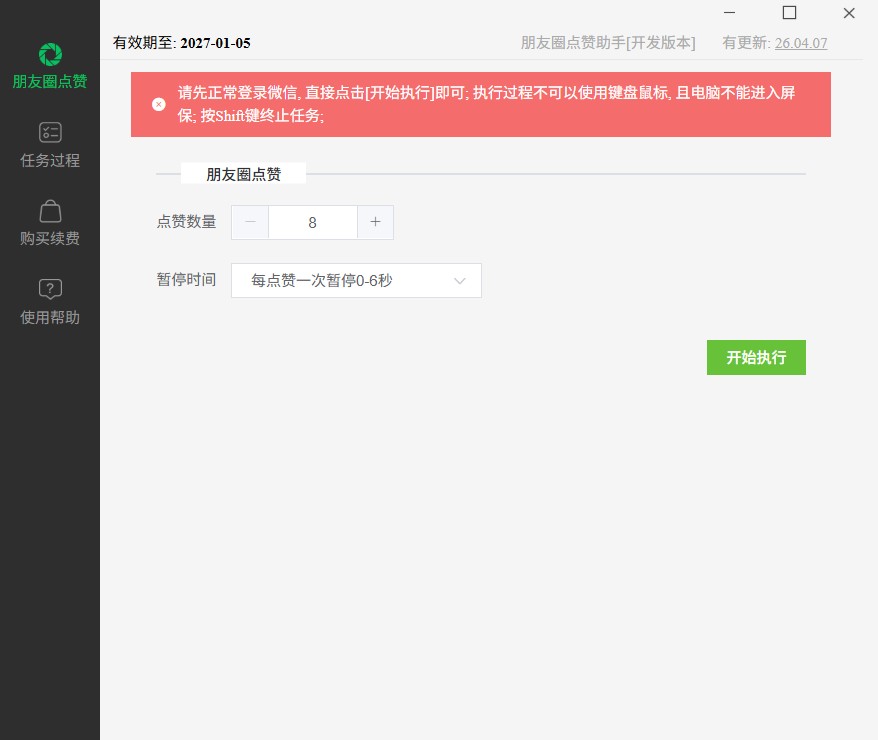This screenshot has height=740, width=878.
Task: Close the application window
Action: (x=849, y=13)
